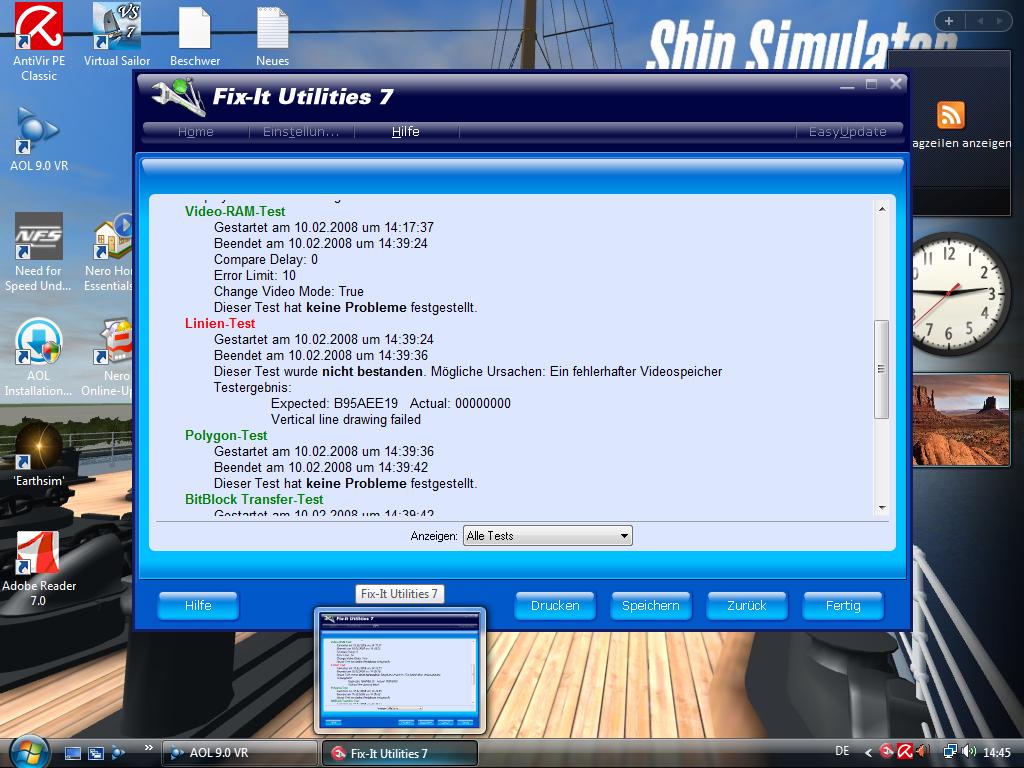The height and width of the screenshot is (768, 1024).
Task: Click the network connection tray icon
Action: [950, 752]
